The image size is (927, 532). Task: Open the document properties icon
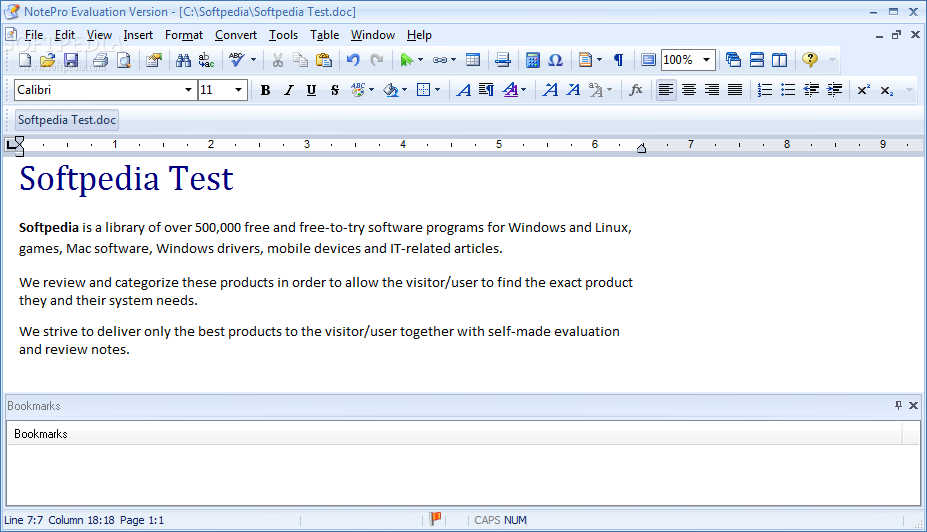pyautogui.click(x=154, y=60)
